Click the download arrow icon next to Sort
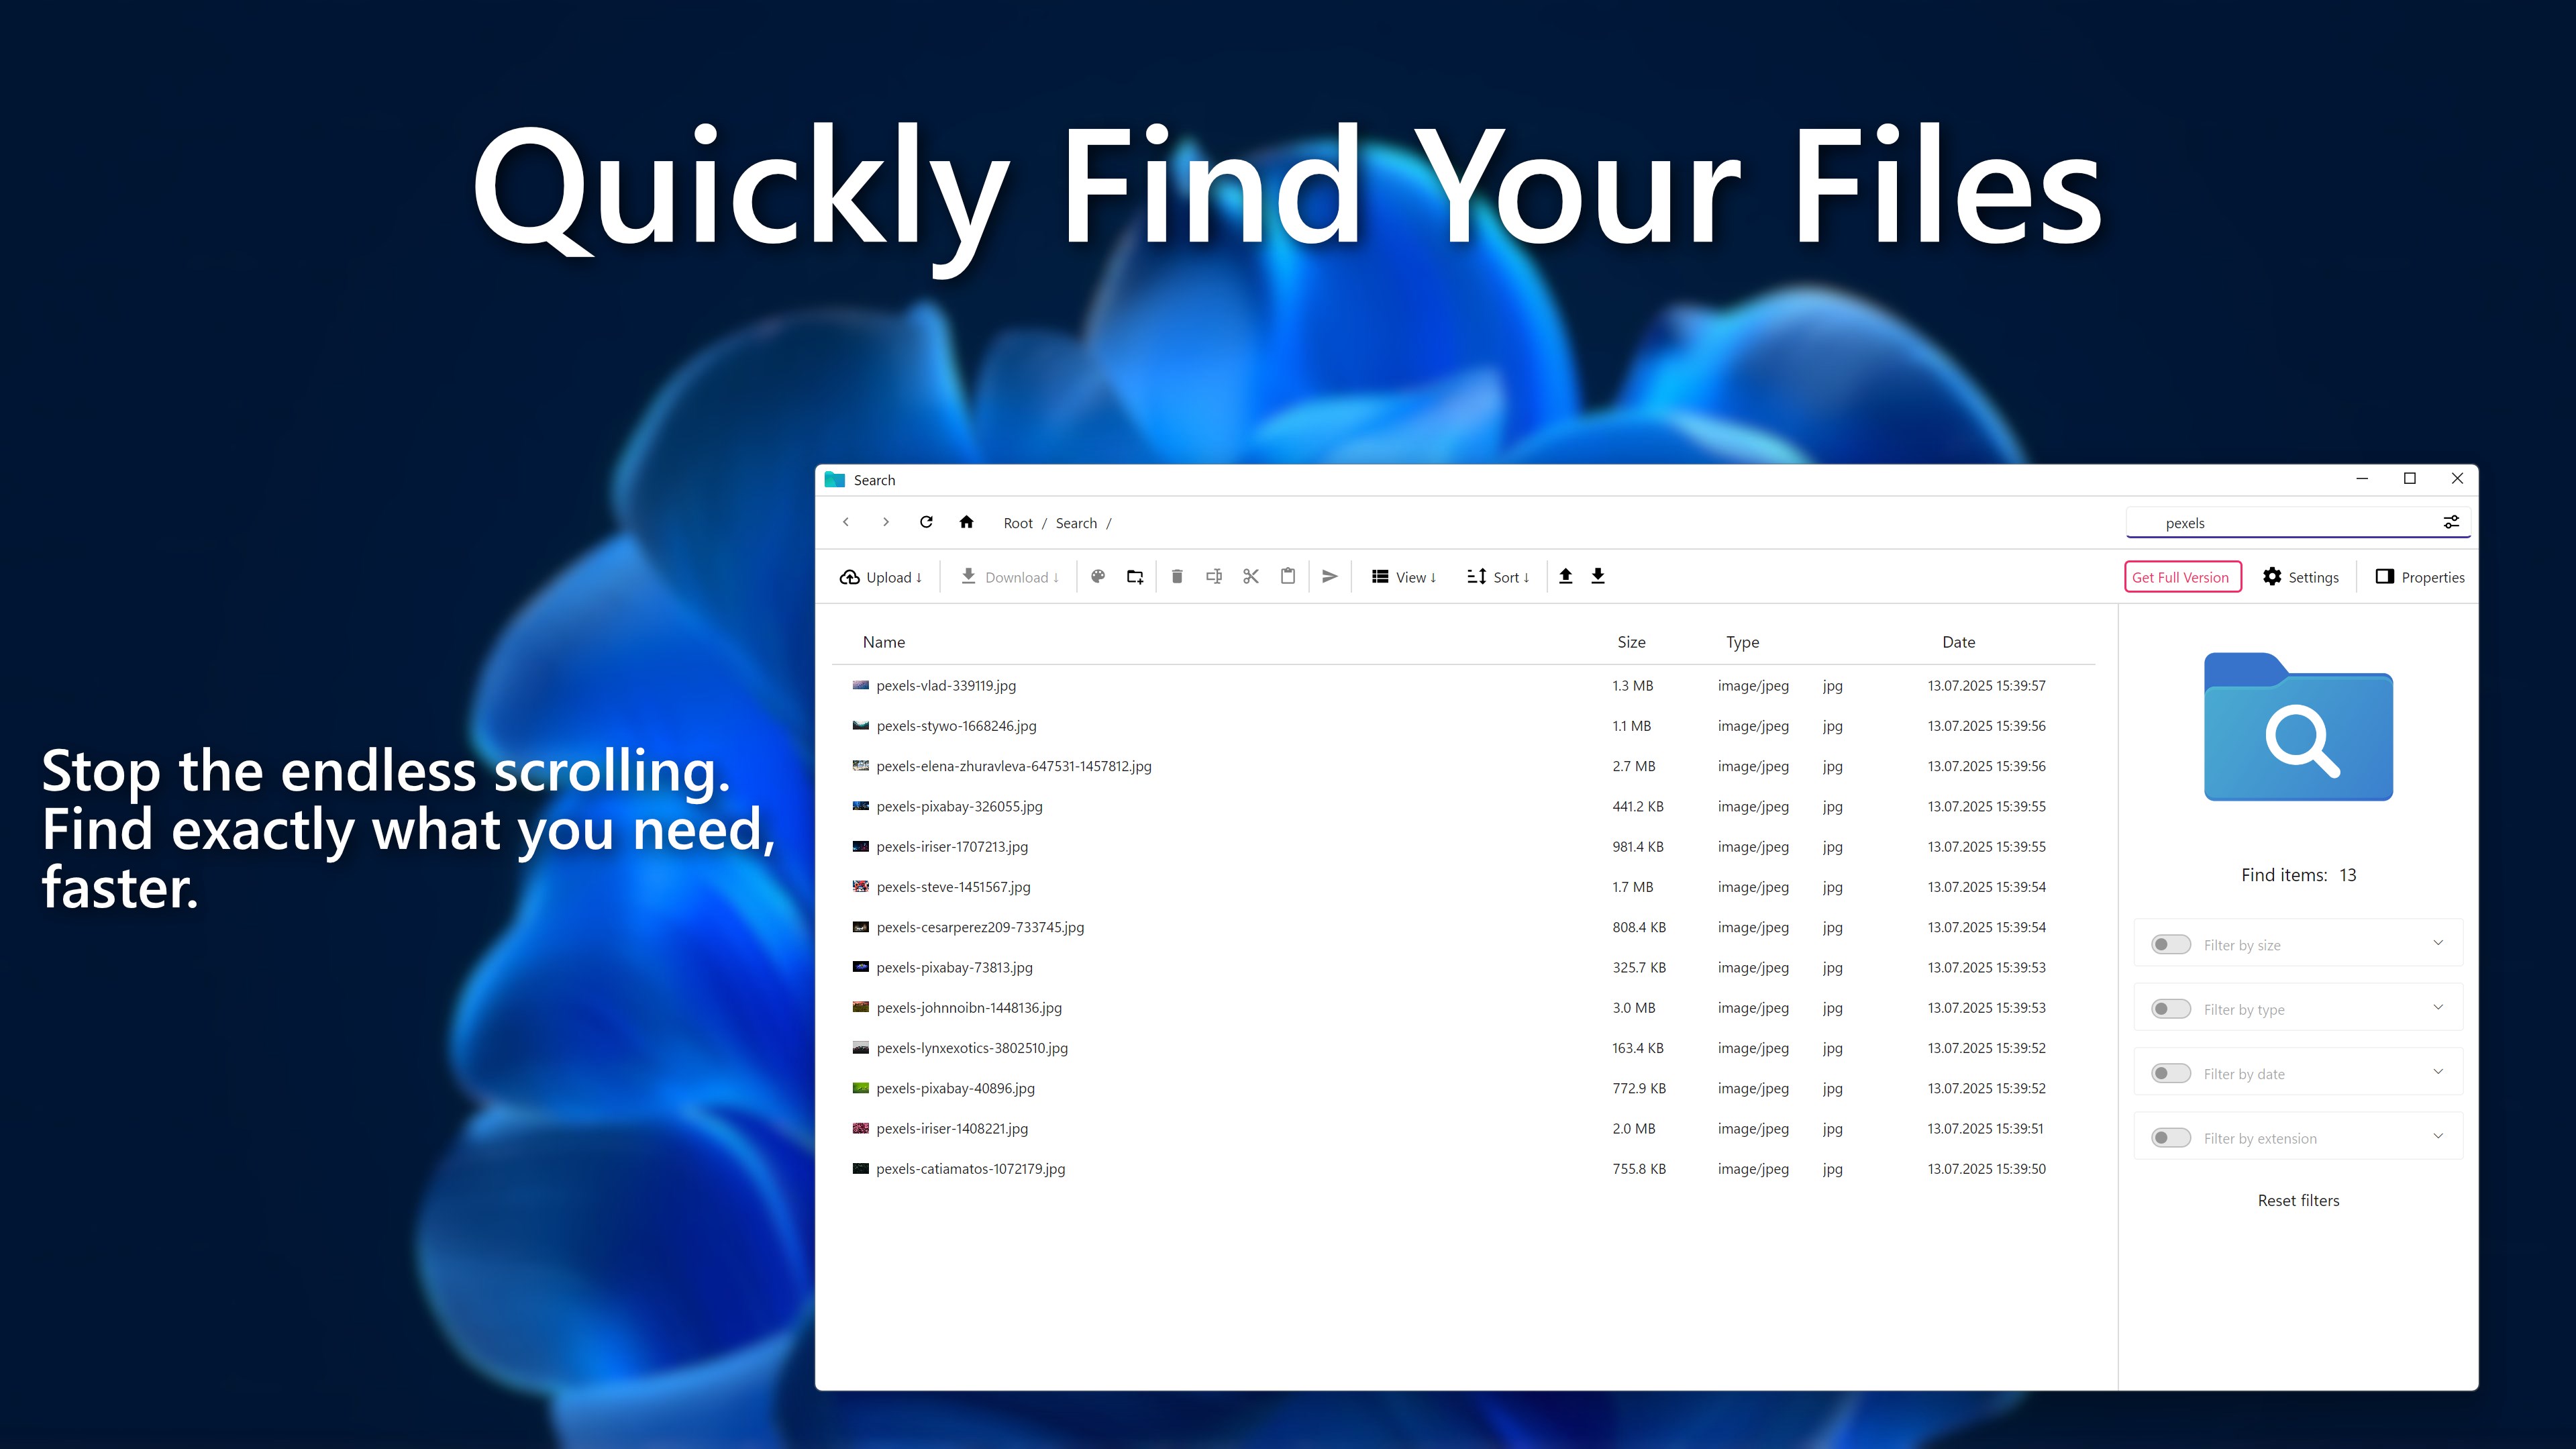Image resolution: width=2576 pixels, height=1449 pixels. pos(1598,576)
